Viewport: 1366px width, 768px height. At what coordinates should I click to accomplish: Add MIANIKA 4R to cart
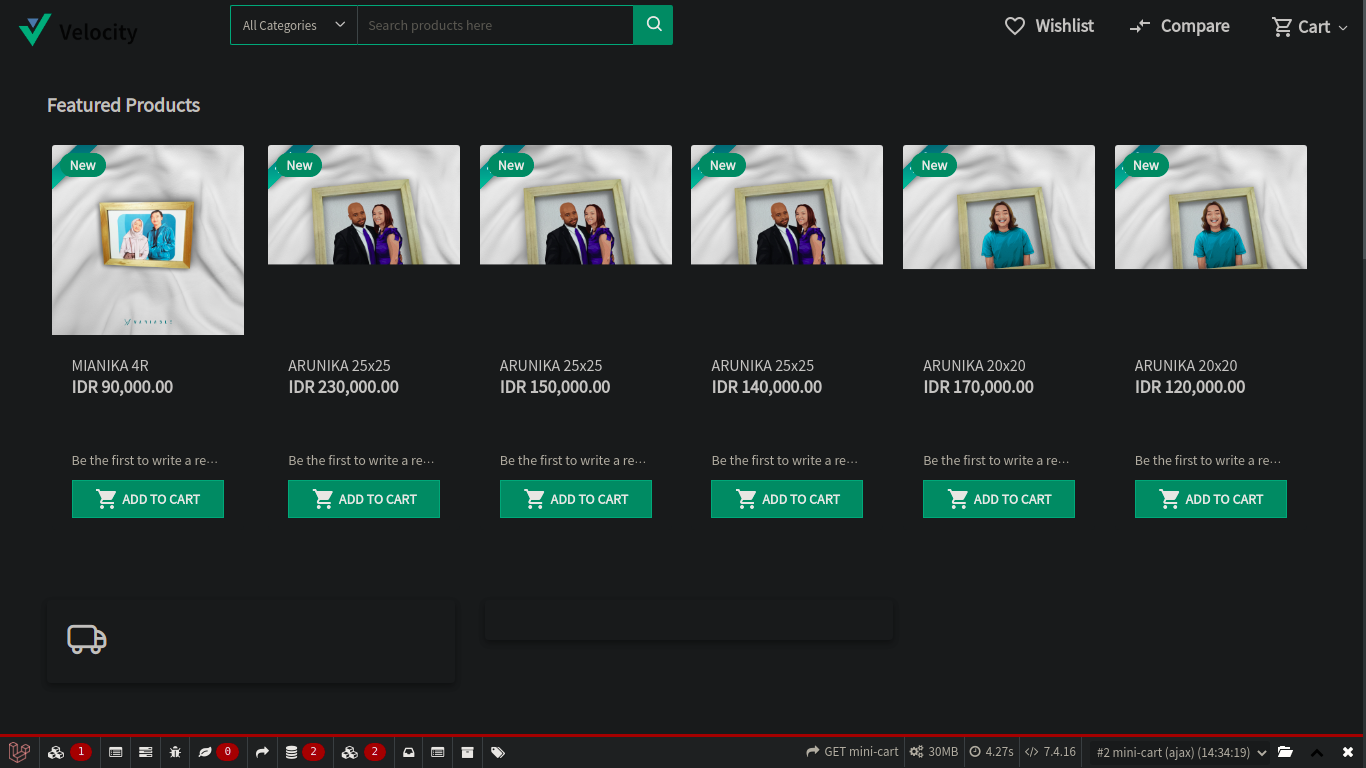click(x=148, y=499)
